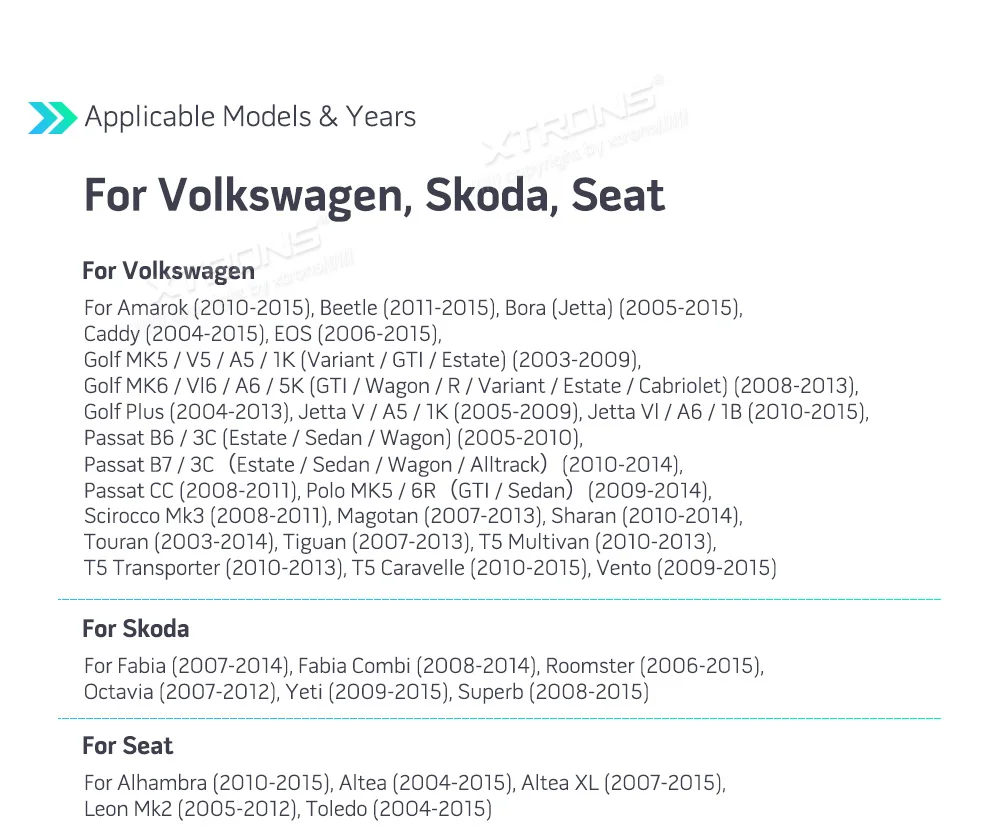This screenshot has height=837, width=1000.
Task: Select the "For Volkswagen, Skoda, Seat" title
Action: tap(374, 194)
